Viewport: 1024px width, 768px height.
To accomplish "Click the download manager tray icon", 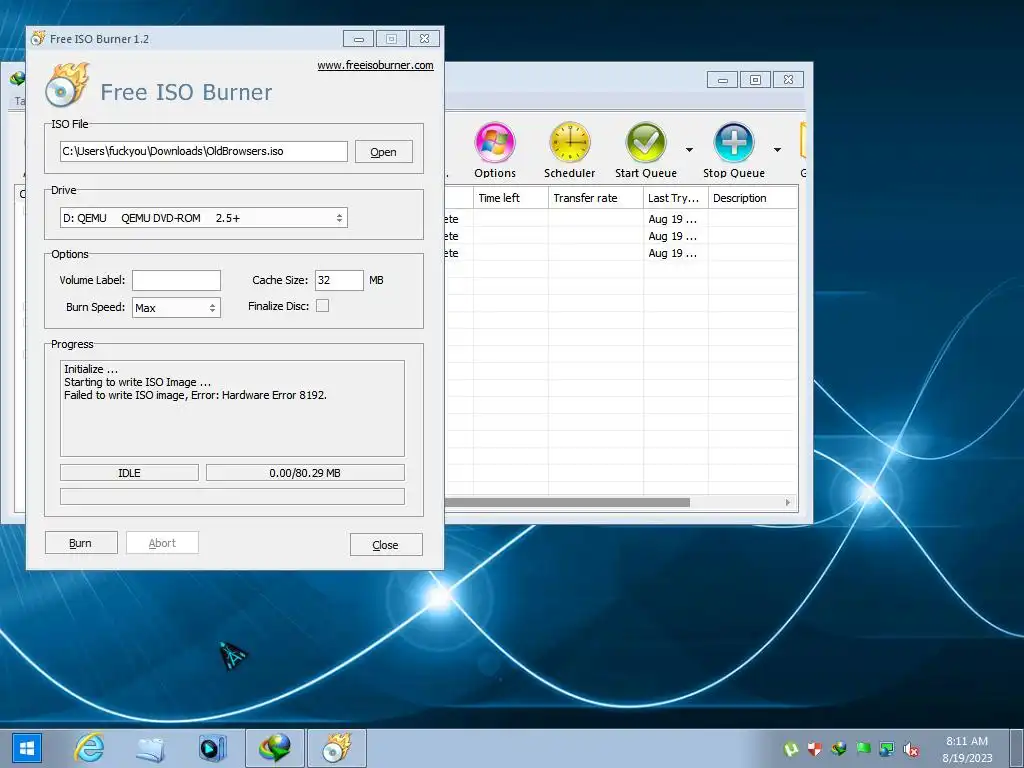I will coord(839,749).
